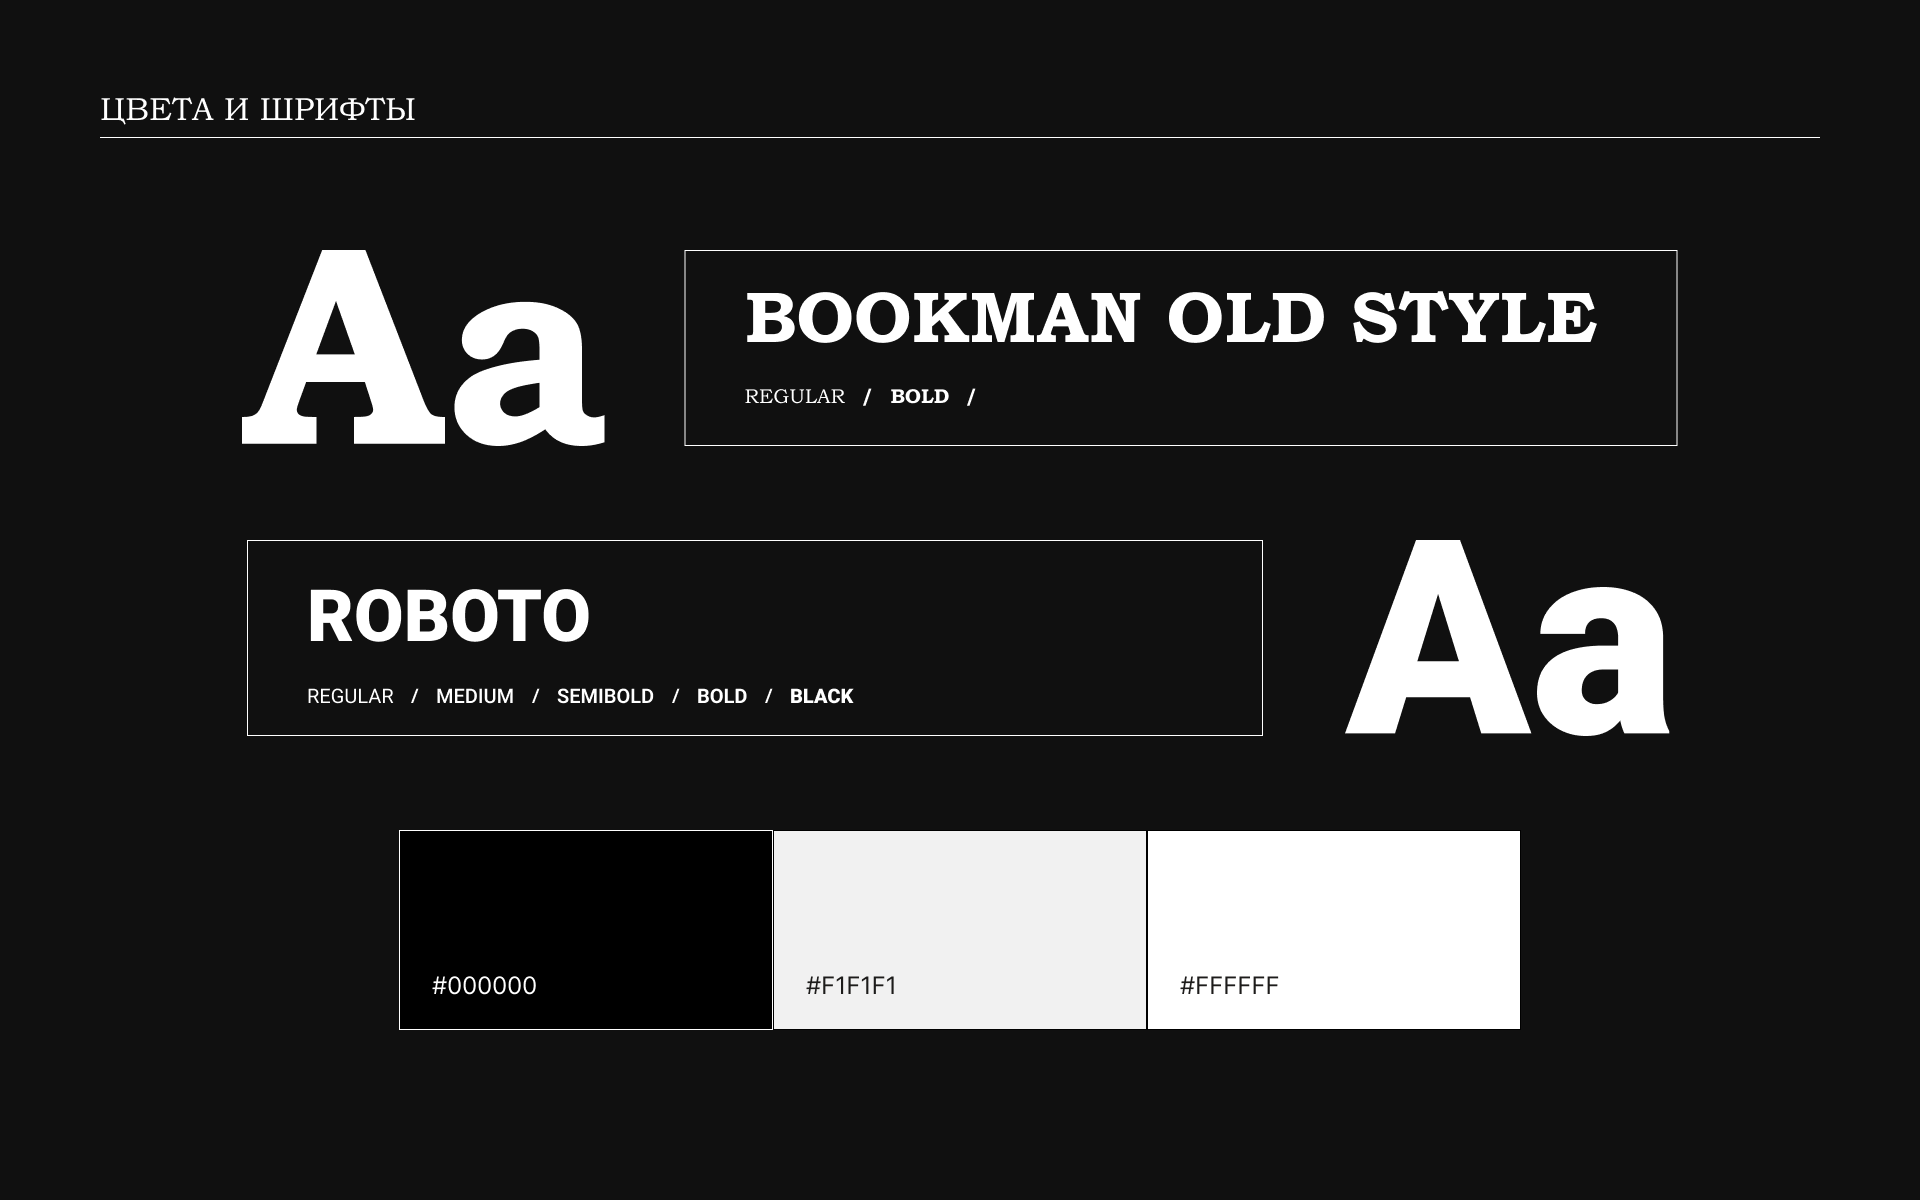Click Bookman's BOLD weight label
This screenshot has height=1200, width=1920.
click(x=919, y=397)
